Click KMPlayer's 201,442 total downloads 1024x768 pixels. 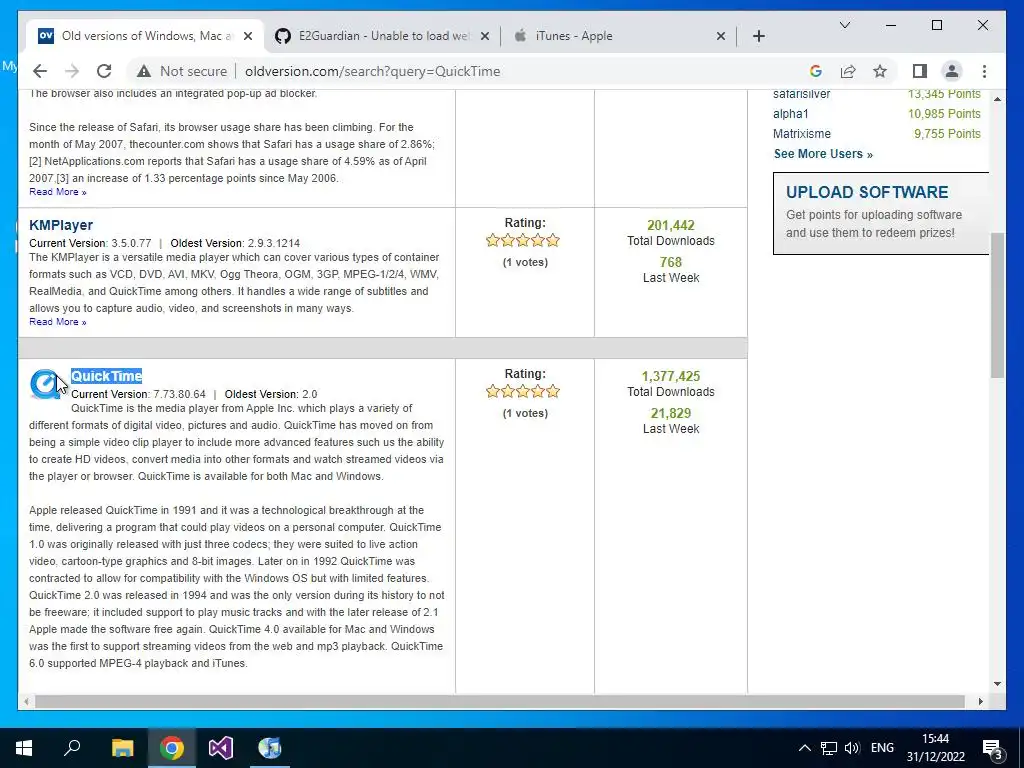point(671,225)
